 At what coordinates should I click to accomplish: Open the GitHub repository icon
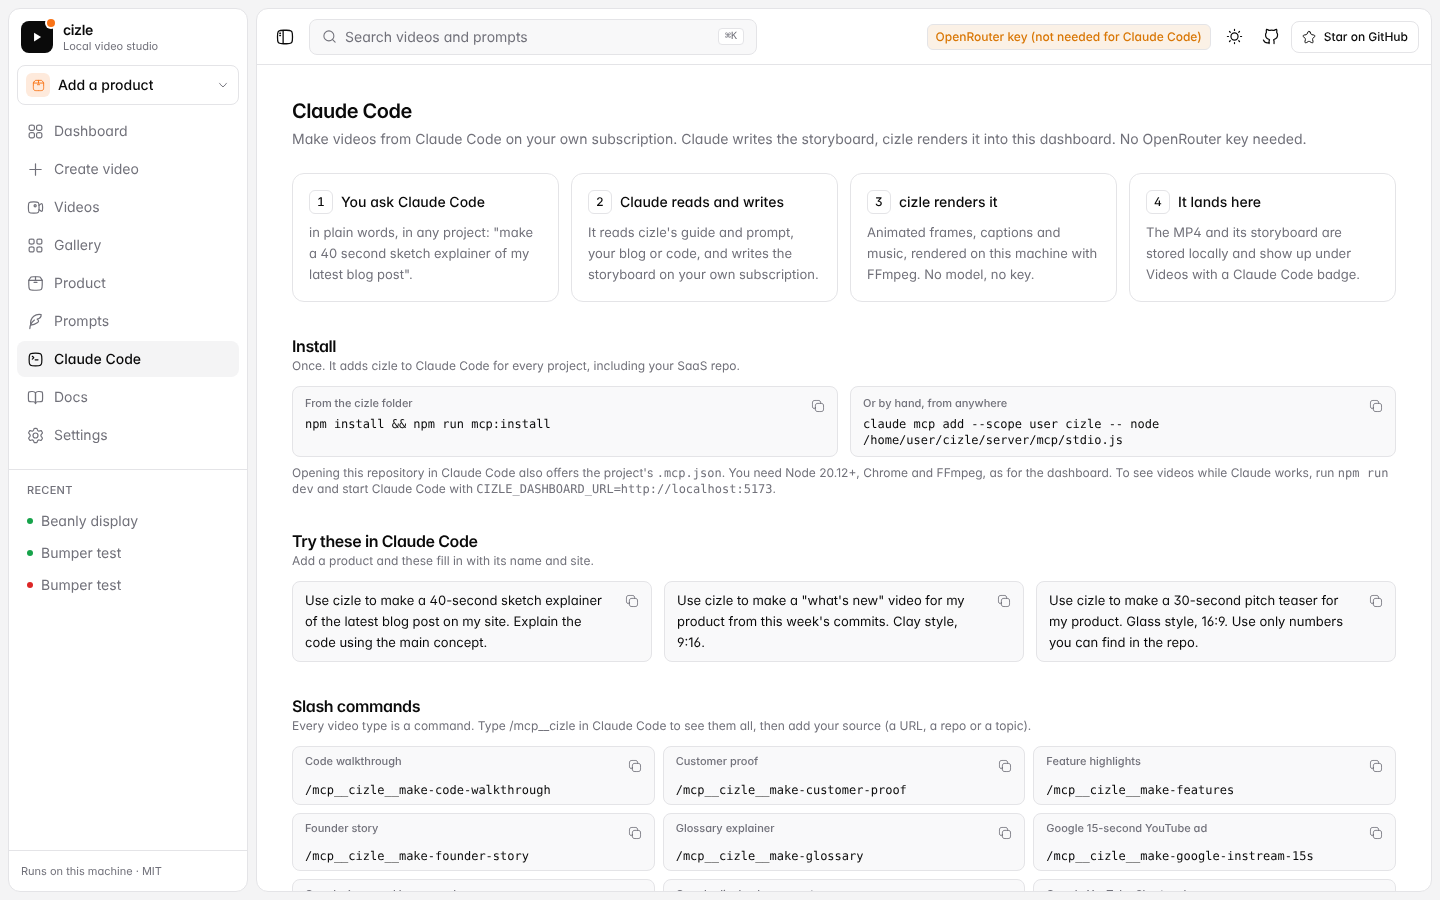[x=1271, y=37]
